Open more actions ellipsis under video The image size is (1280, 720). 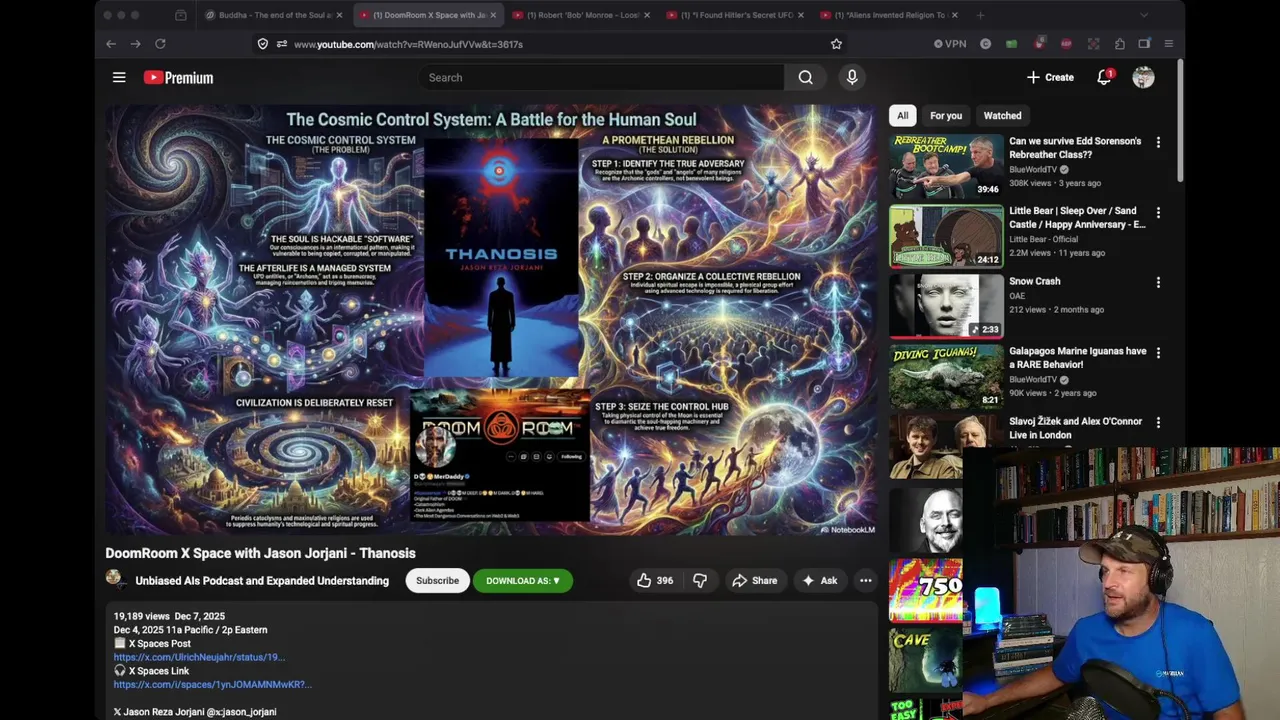[x=866, y=580]
